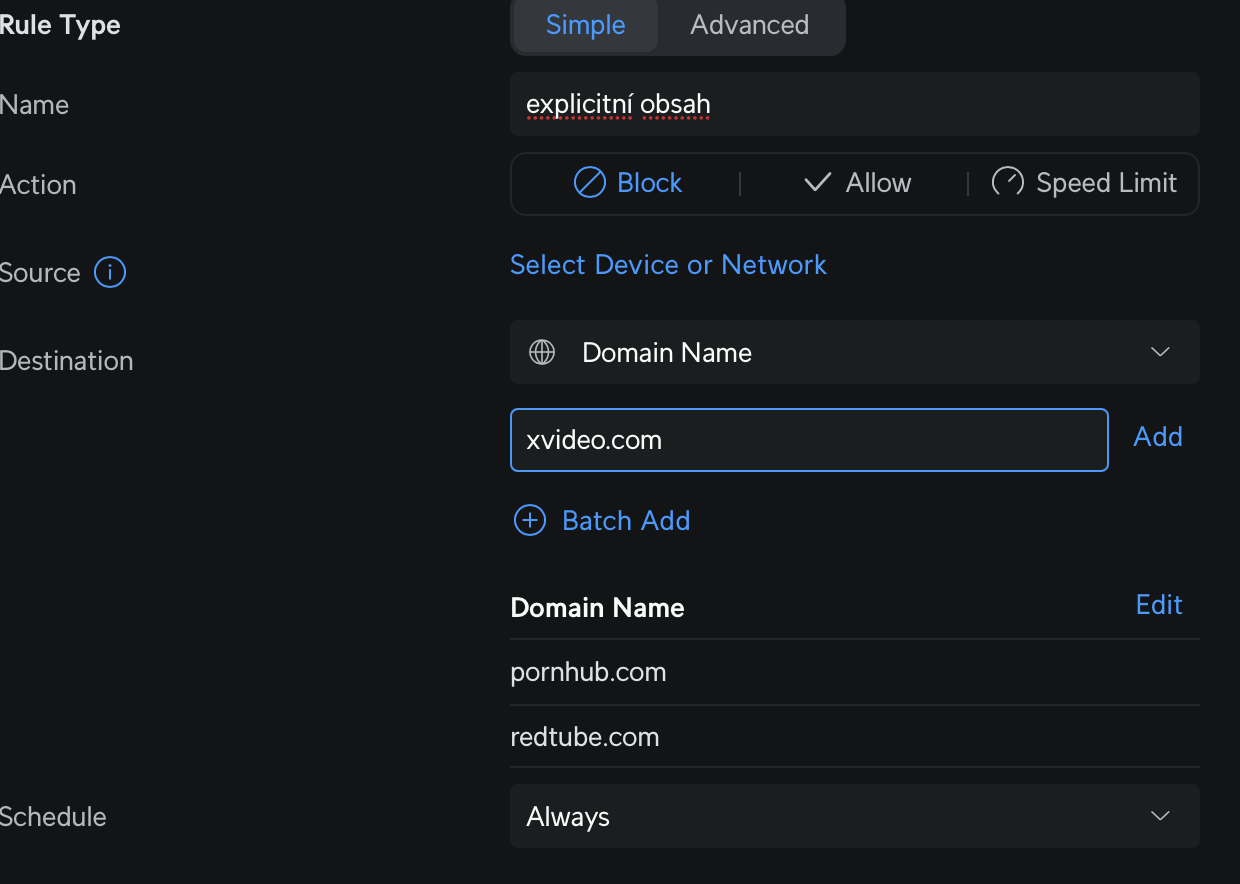
Task: Open the Always schedule dropdown
Action: [x=855, y=816]
